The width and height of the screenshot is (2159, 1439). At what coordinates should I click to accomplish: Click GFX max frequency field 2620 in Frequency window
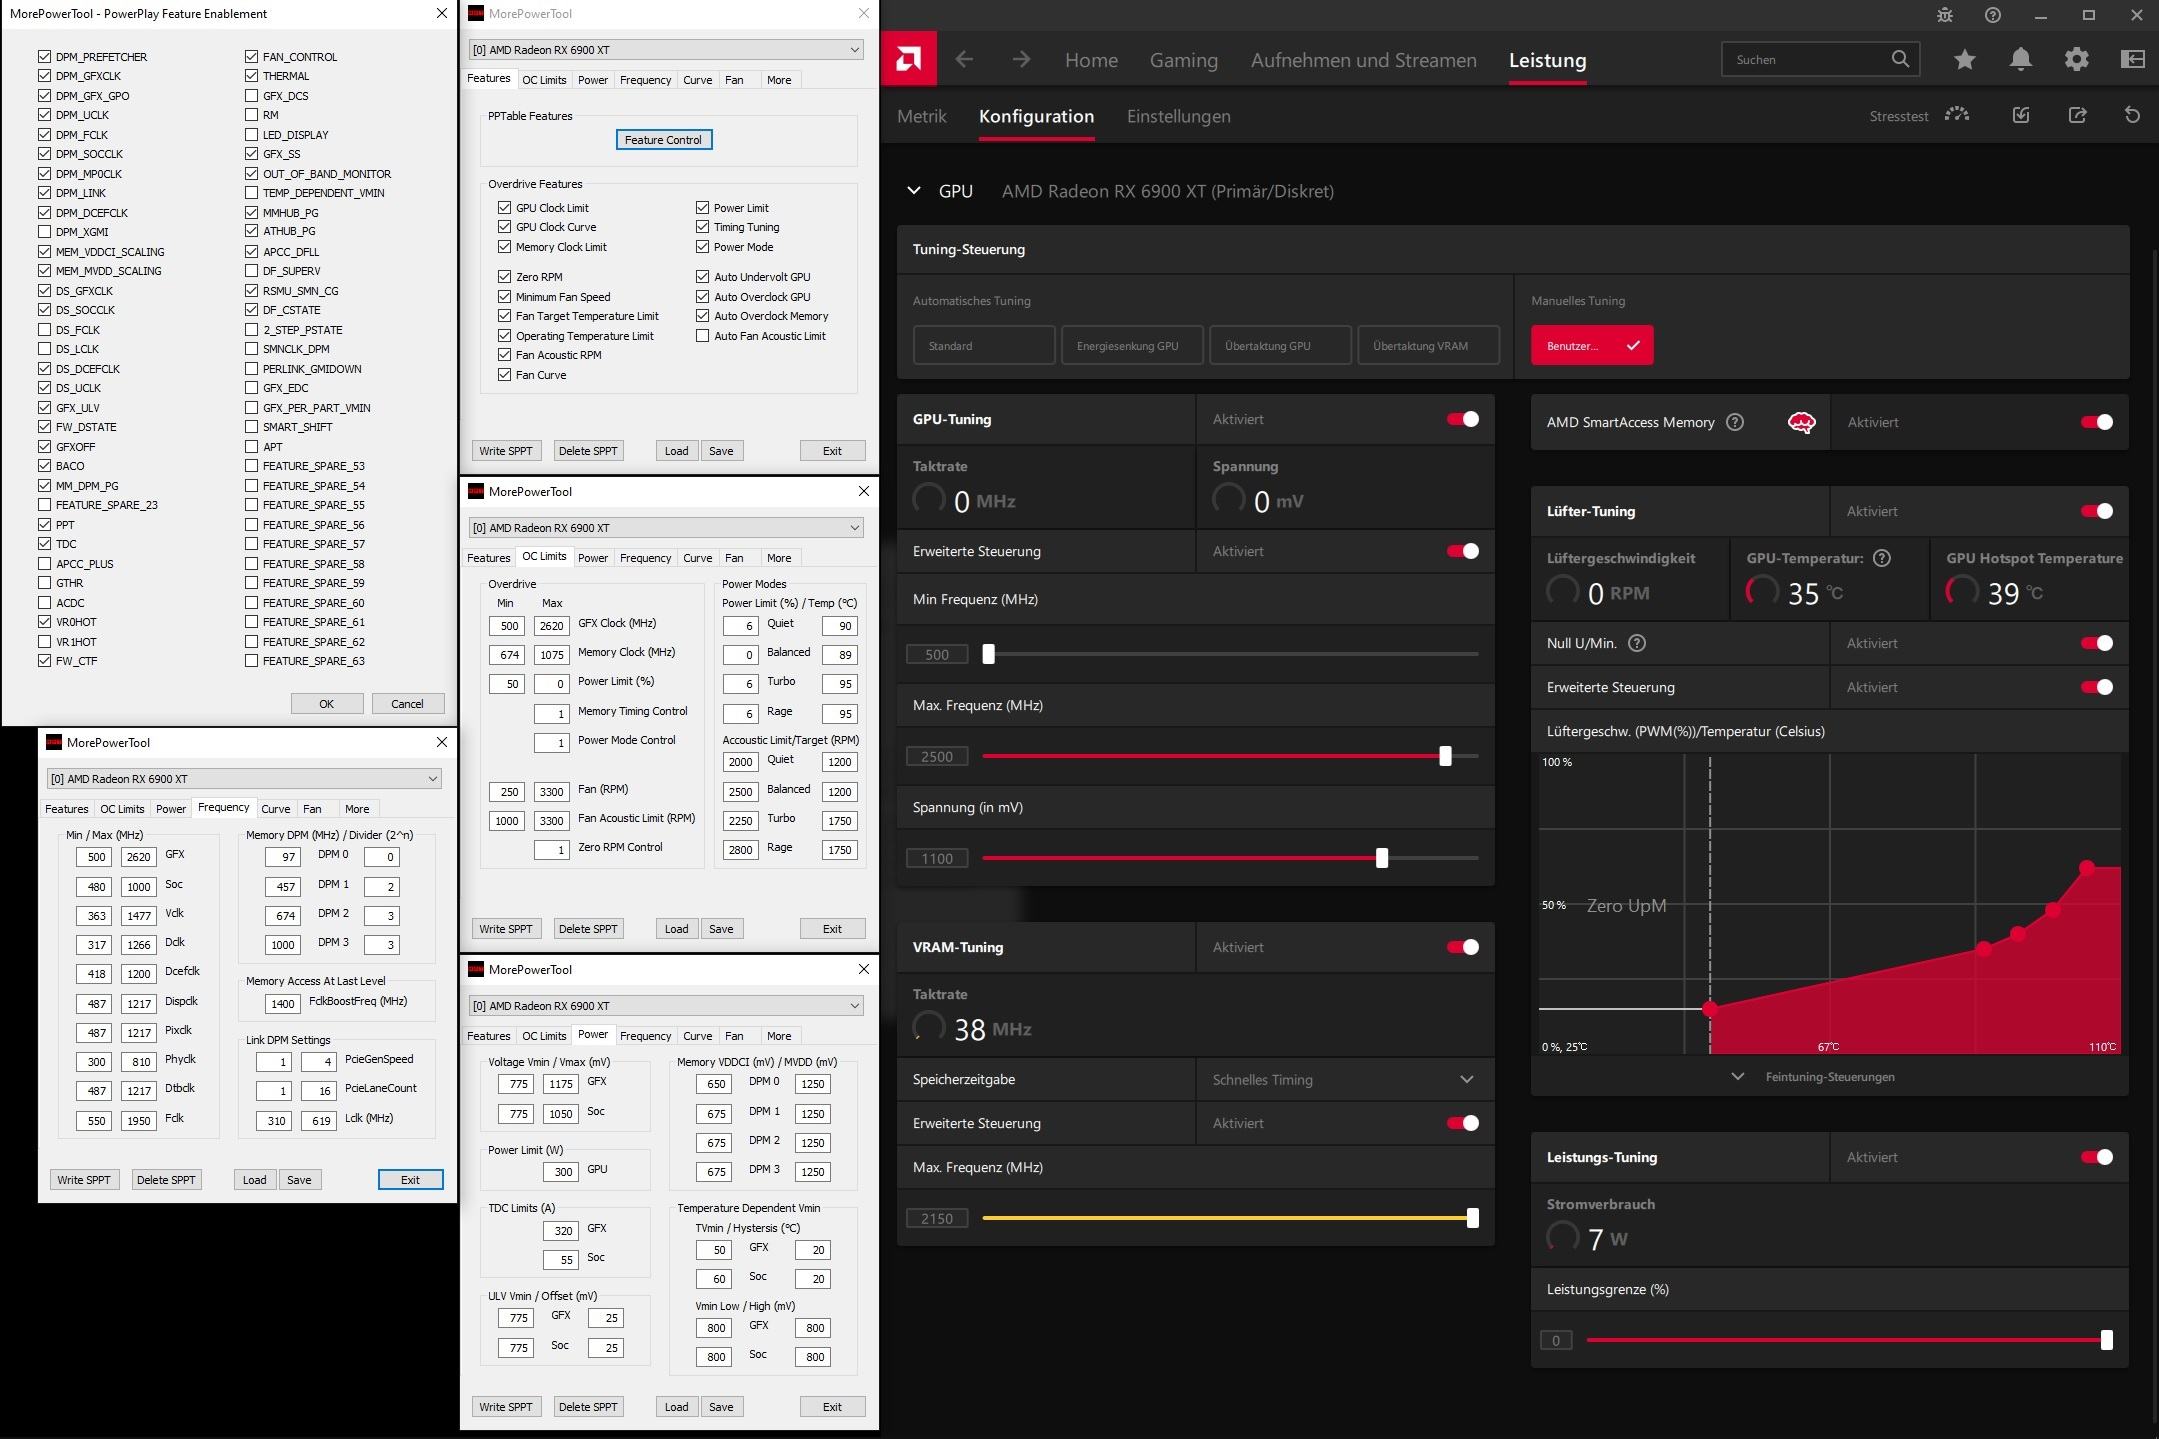point(138,857)
